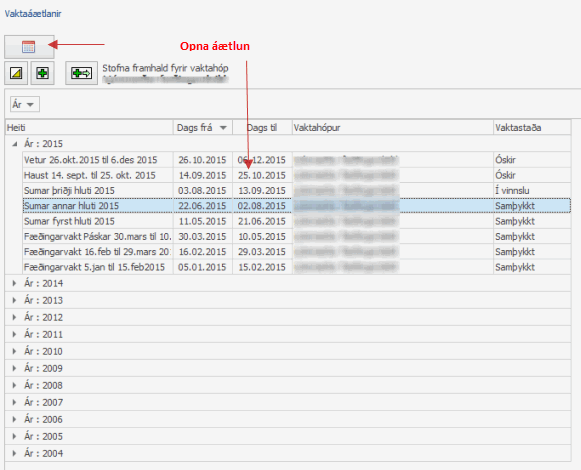Sort by the Dags til column header
This screenshot has height=470, width=581.
(x=262, y=128)
